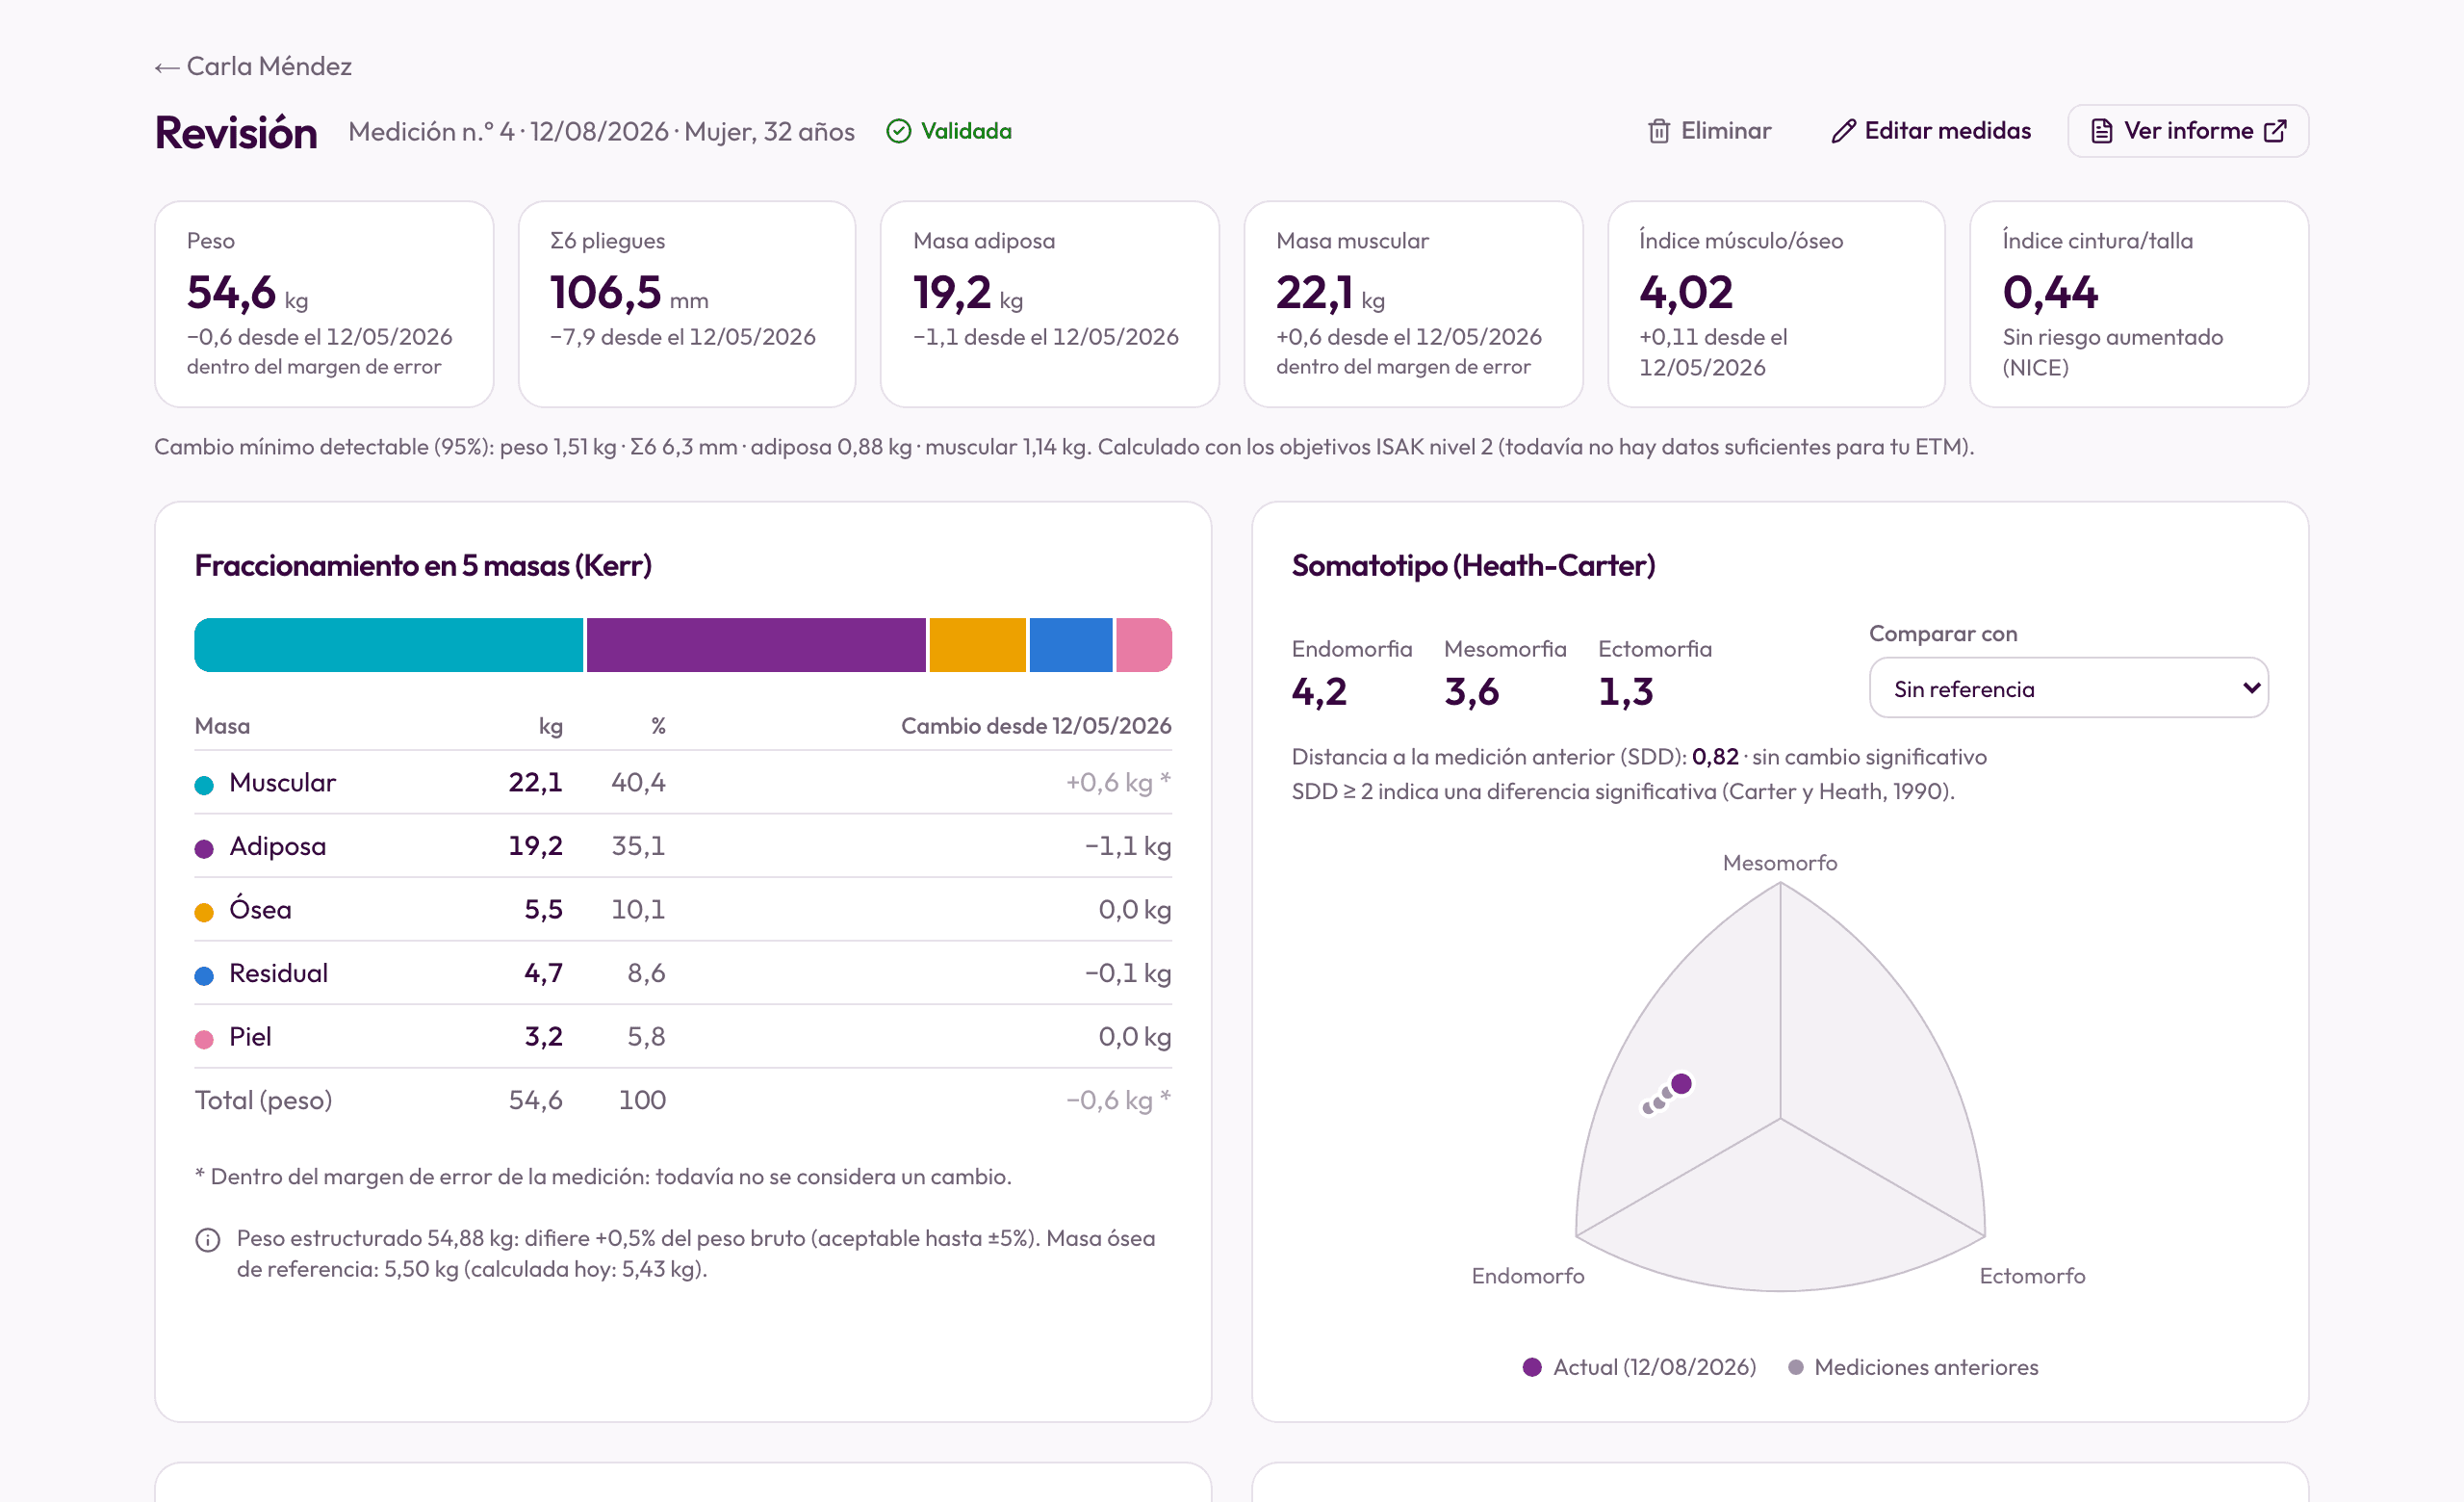Click the pink dot in the Piel row
The height and width of the screenshot is (1502, 2464).
(x=204, y=1039)
